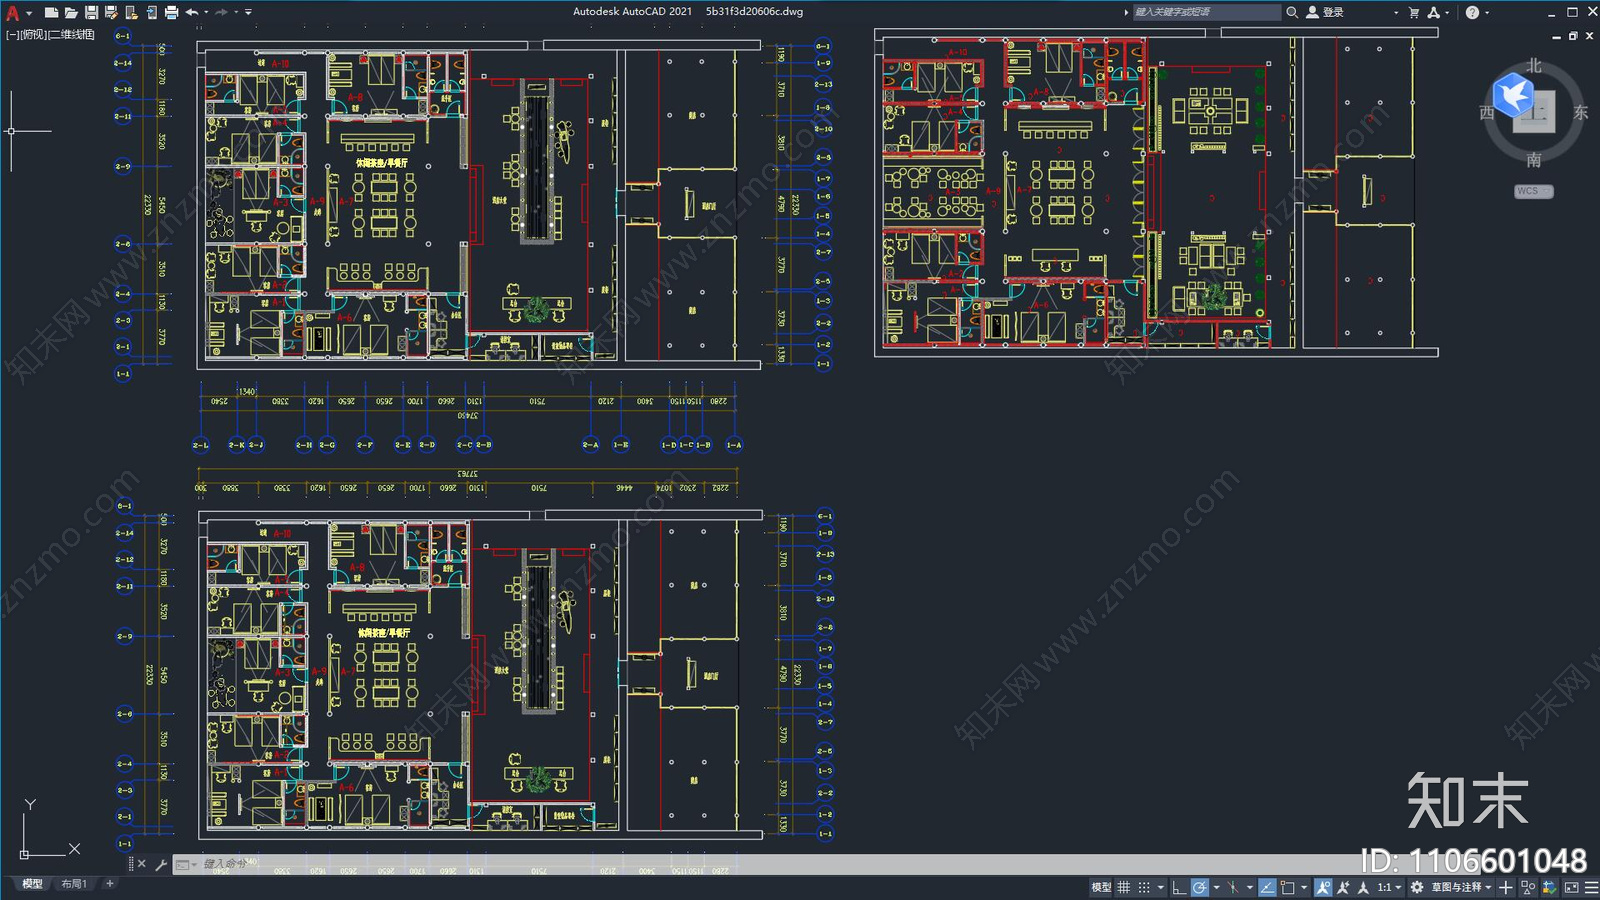Click 模型 model space status bar button
Image resolution: width=1600 pixels, height=900 pixels.
tap(1101, 887)
